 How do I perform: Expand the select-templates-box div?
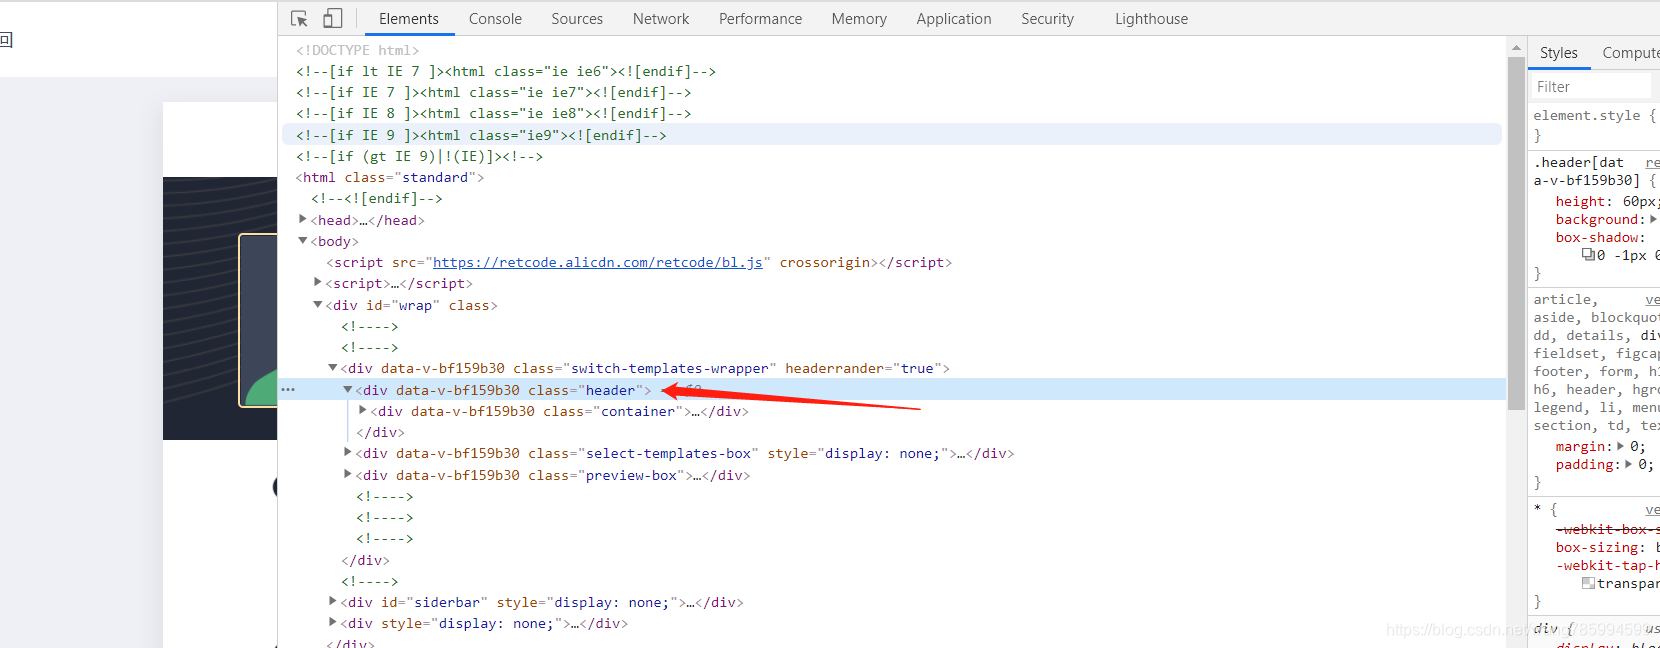[348, 453]
